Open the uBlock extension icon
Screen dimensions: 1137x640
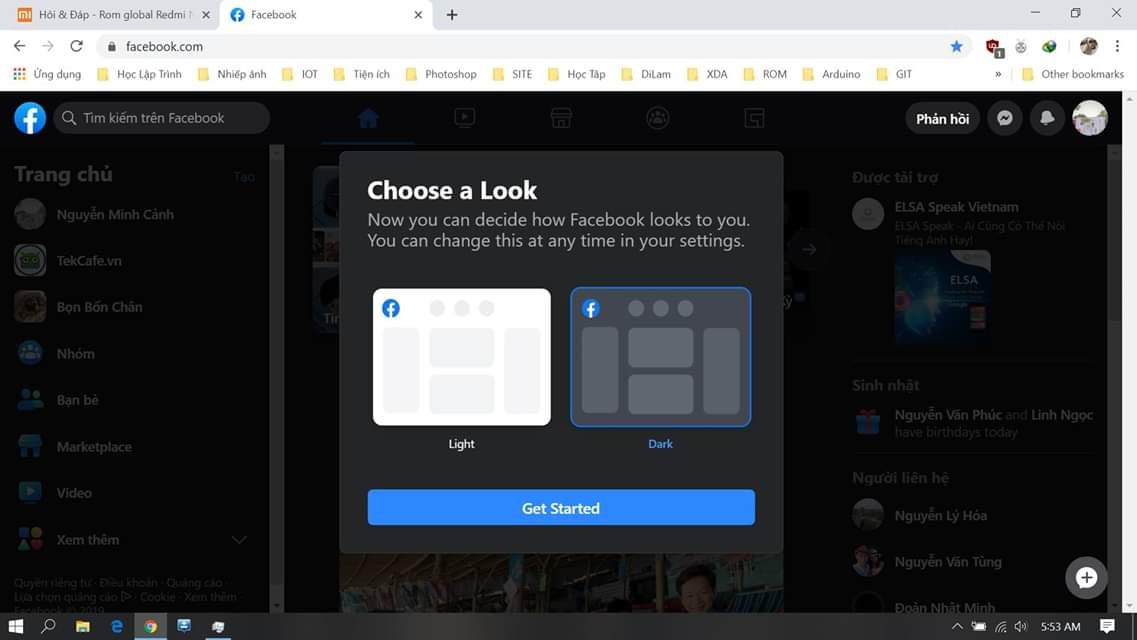coord(993,47)
